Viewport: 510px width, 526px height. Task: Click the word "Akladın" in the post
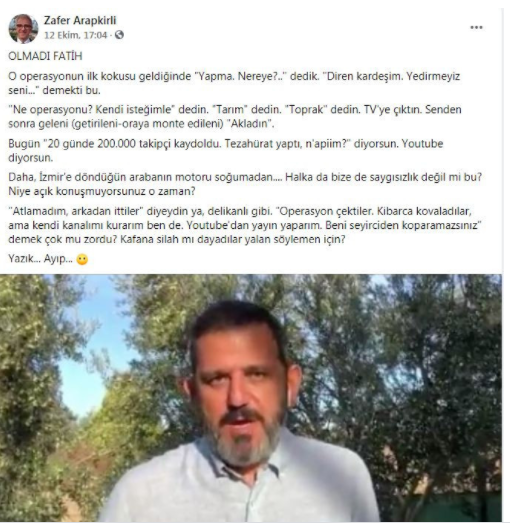[x=251, y=123]
